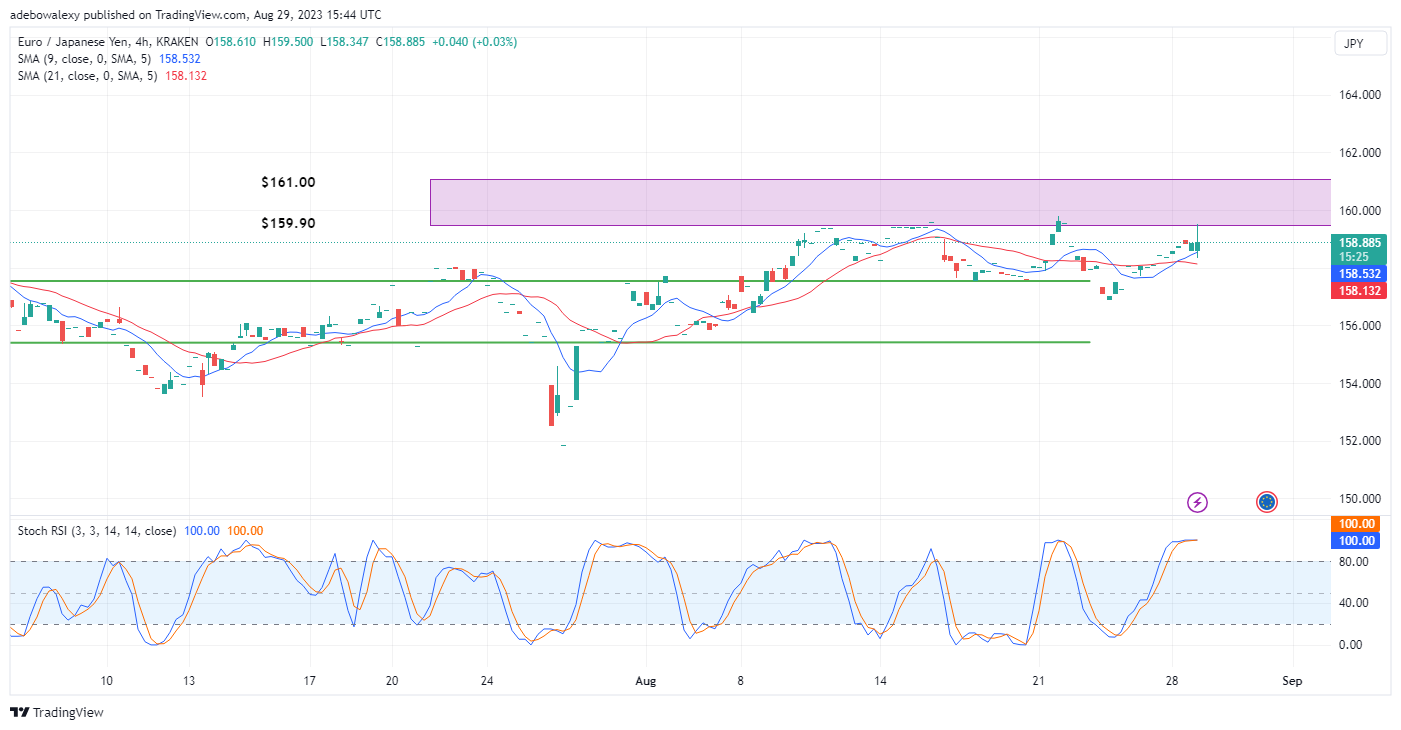Viewport: 1401px width, 730px height.
Task: Click the 150.000 price axis label
Action: coord(1360,499)
